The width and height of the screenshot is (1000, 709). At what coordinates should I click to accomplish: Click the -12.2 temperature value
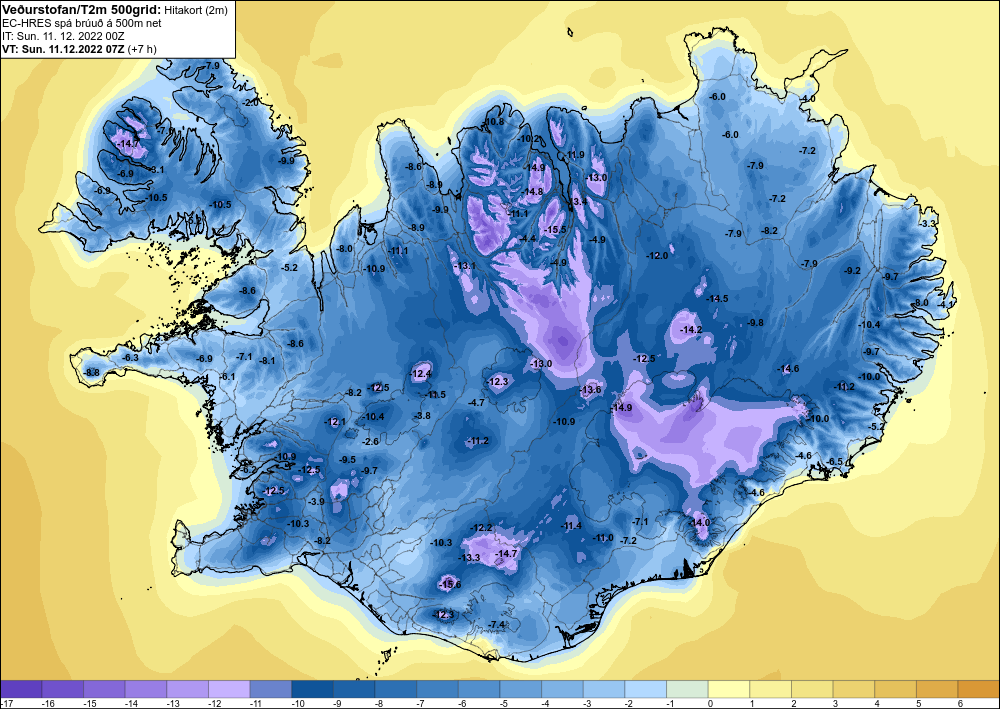point(482,528)
